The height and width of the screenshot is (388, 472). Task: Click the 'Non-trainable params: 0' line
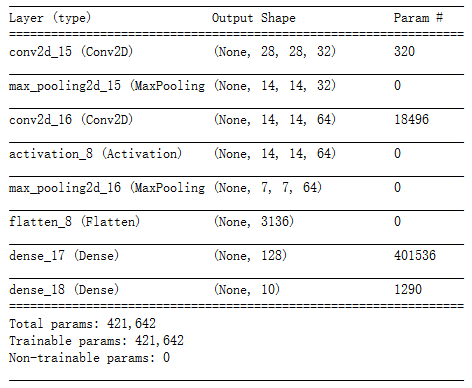pos(89,358)
